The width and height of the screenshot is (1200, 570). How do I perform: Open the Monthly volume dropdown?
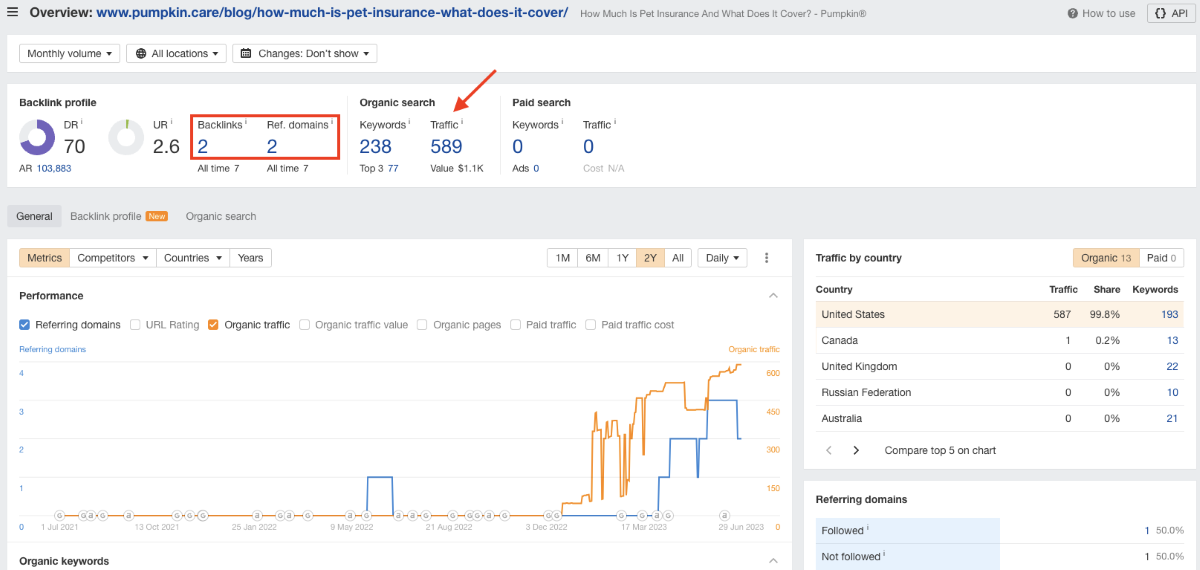point(69,53)
